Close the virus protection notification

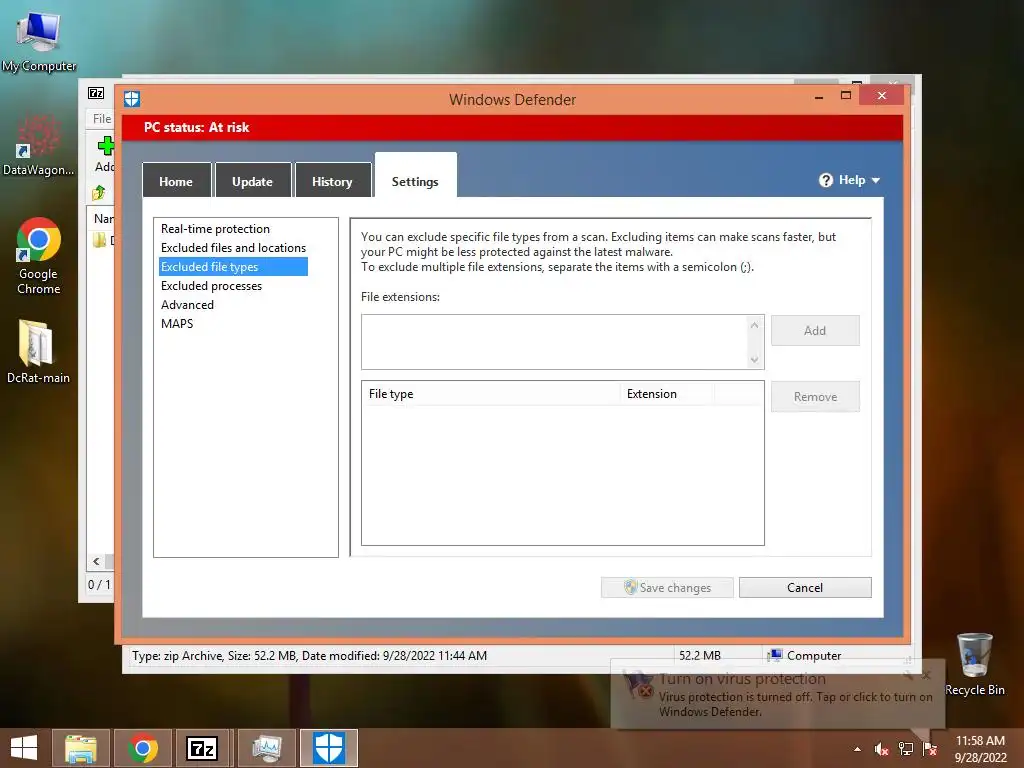tap(926, 675)
